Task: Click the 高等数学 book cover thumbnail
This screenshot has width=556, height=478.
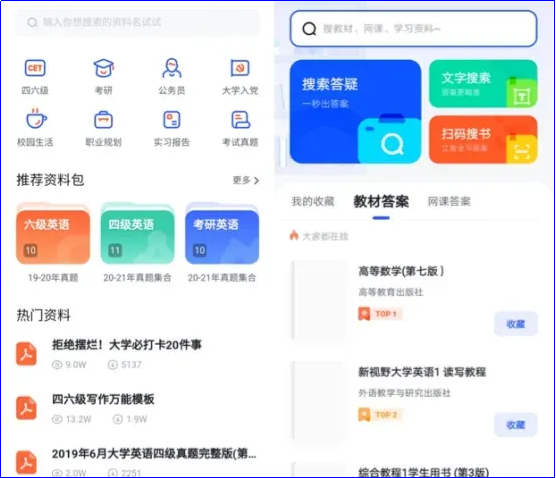Action: [x=319, y=300]
